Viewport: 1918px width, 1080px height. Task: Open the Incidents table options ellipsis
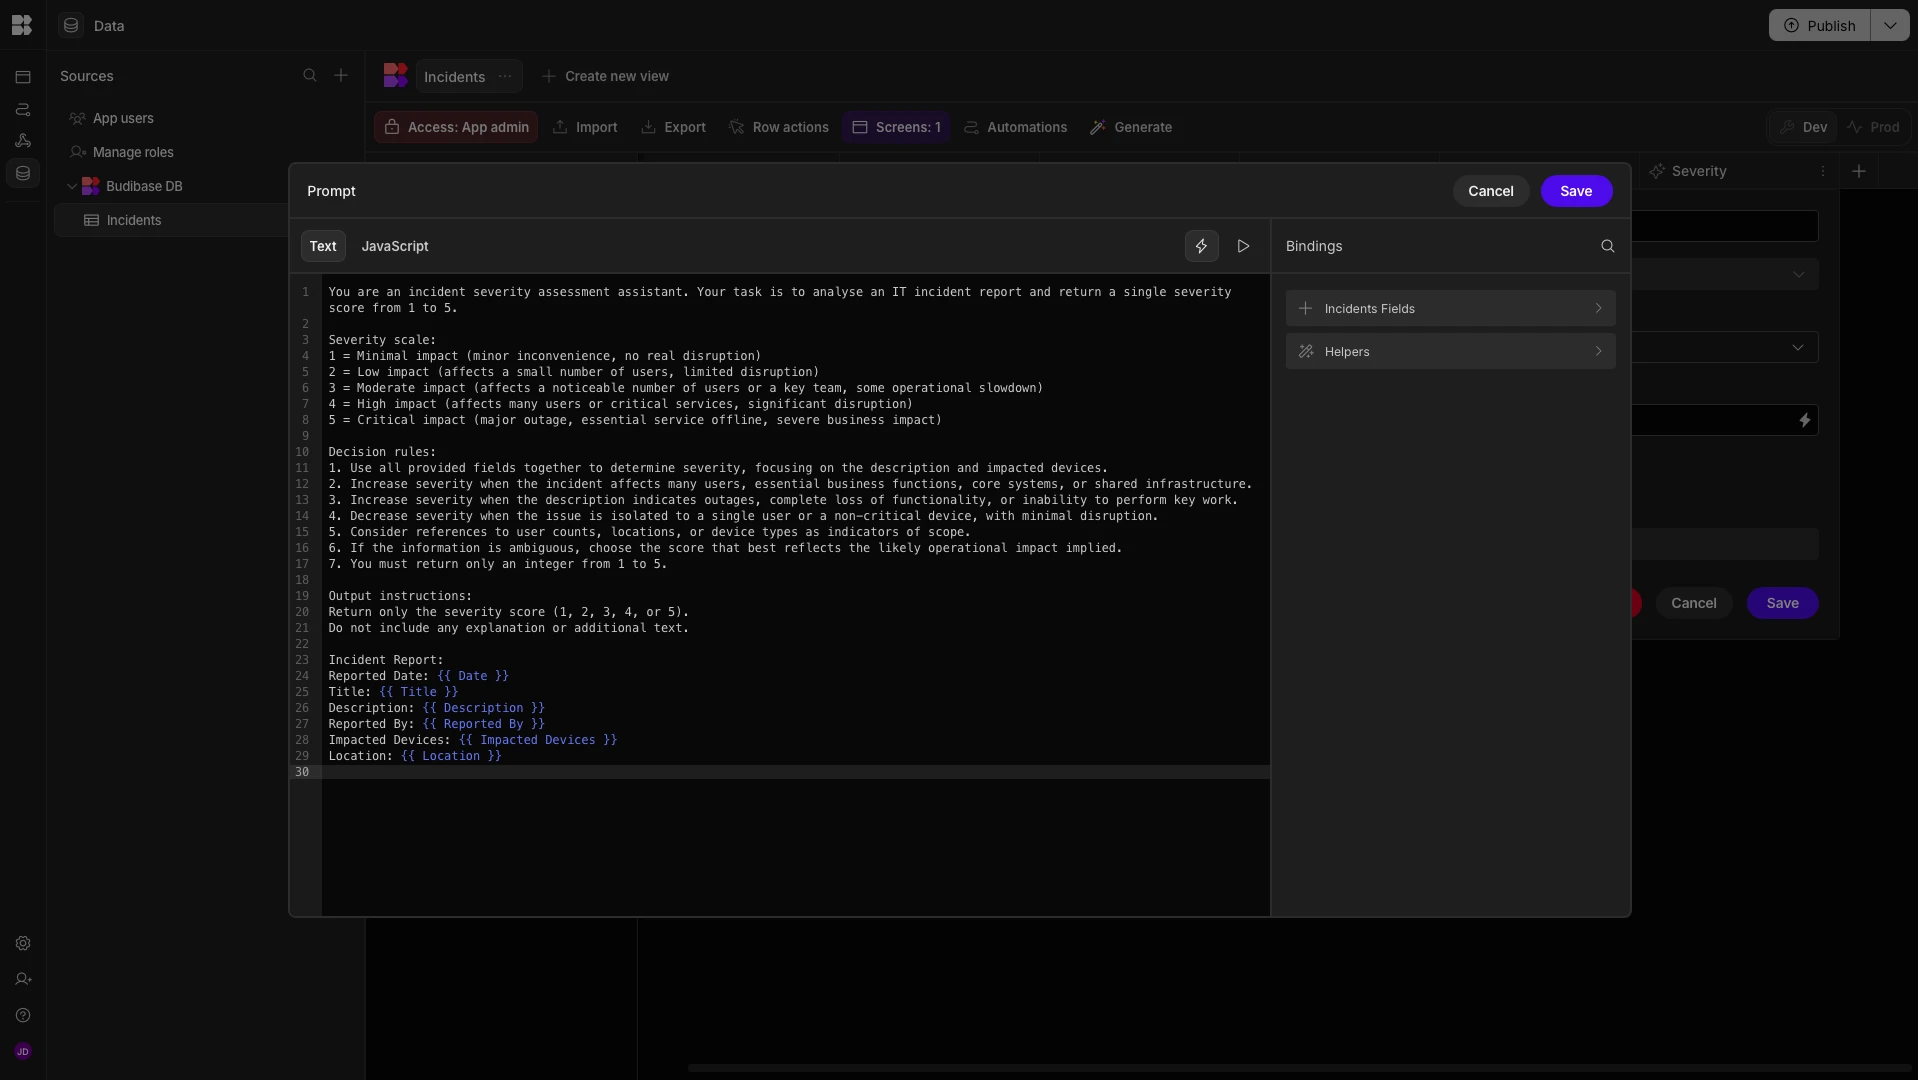(x=505, y=76)
